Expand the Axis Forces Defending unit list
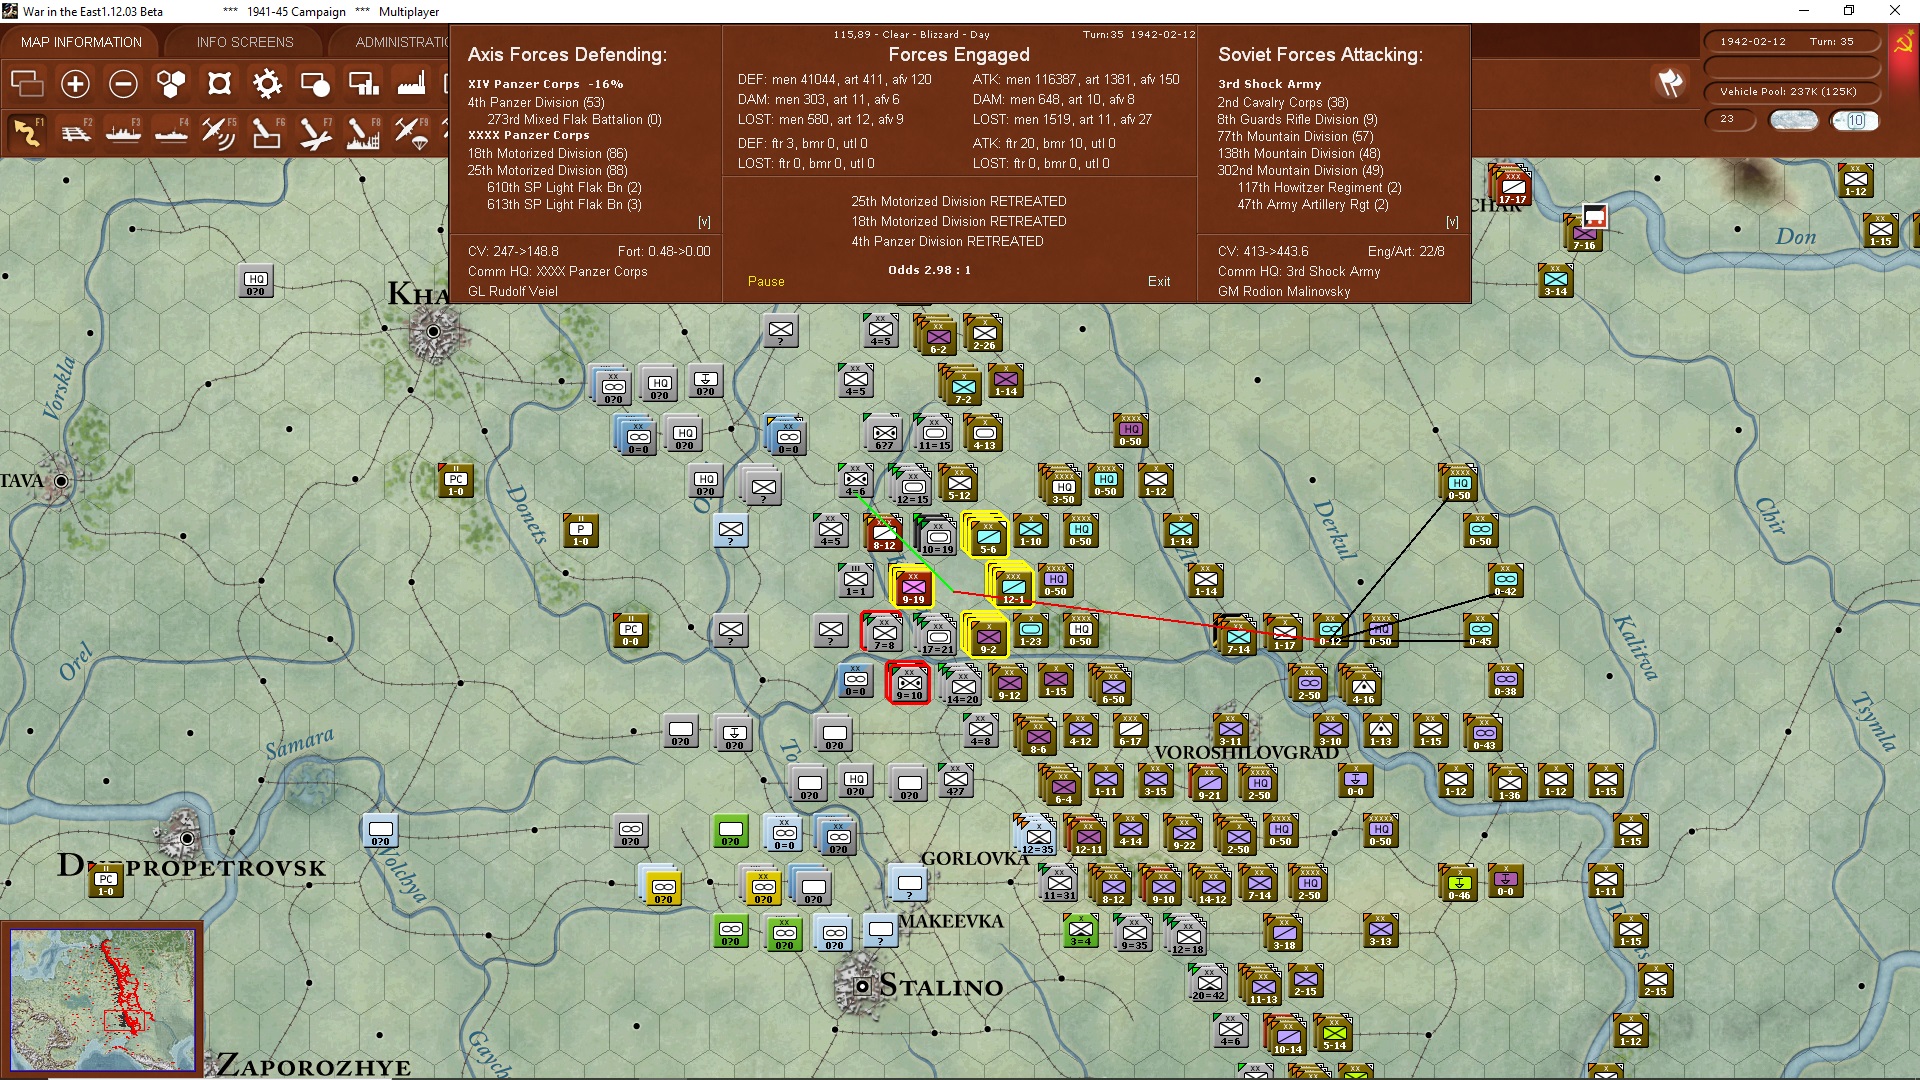The width and height of the screenshot is (1920, 1080). [x=704, y=222]
